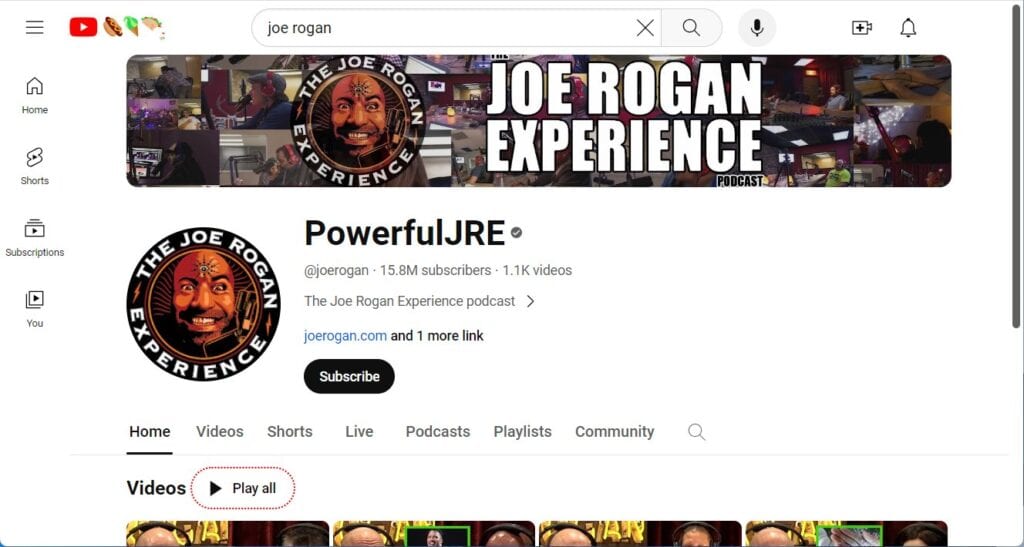Switch to the Shorts channel tab
Screen dimensions: 1024x547
pyautogui.click(x=290, y=431)
